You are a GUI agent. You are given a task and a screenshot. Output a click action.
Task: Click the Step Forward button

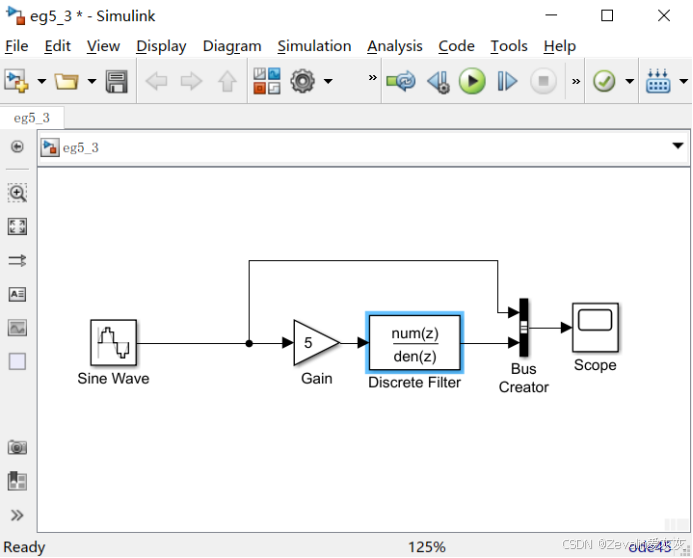(x=507, y=81)
